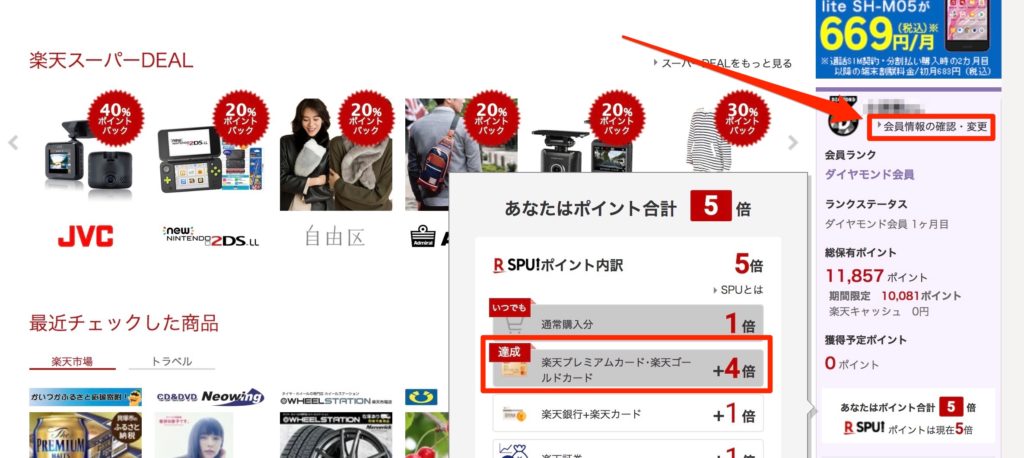Screen dimensions: 1024x458
Task: Click the 通常購入分 cart row
Action: click(628, 323)
